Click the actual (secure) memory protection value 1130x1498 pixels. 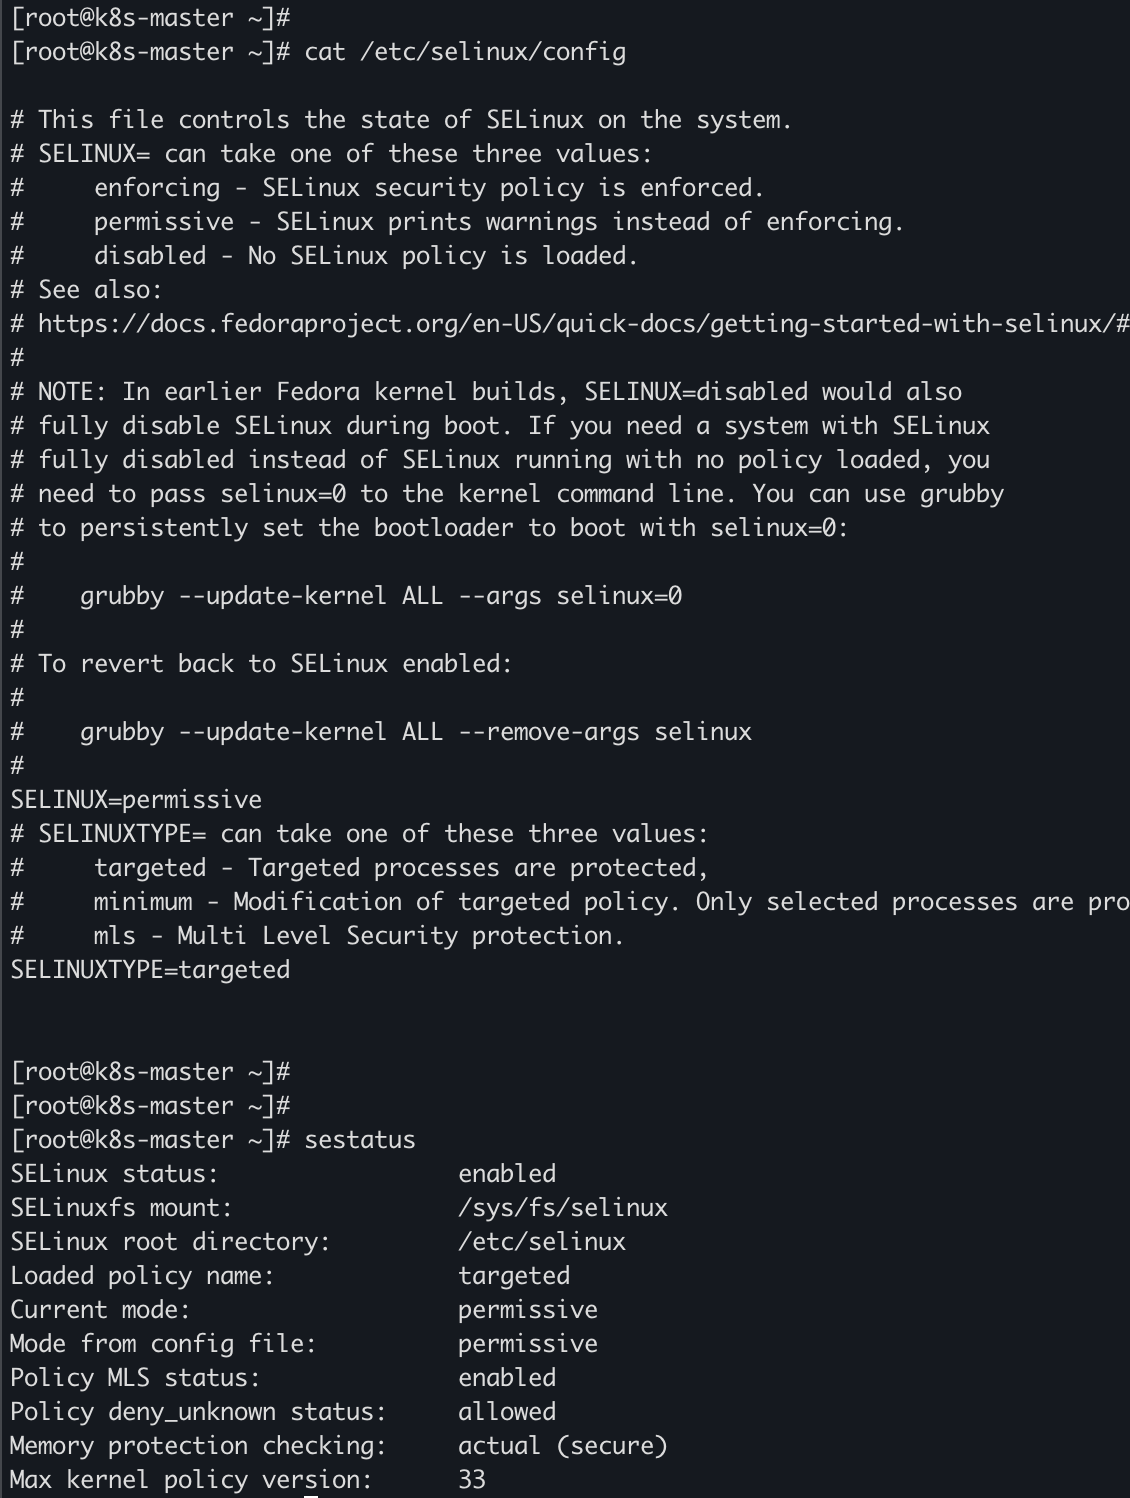coord(563,1446)
